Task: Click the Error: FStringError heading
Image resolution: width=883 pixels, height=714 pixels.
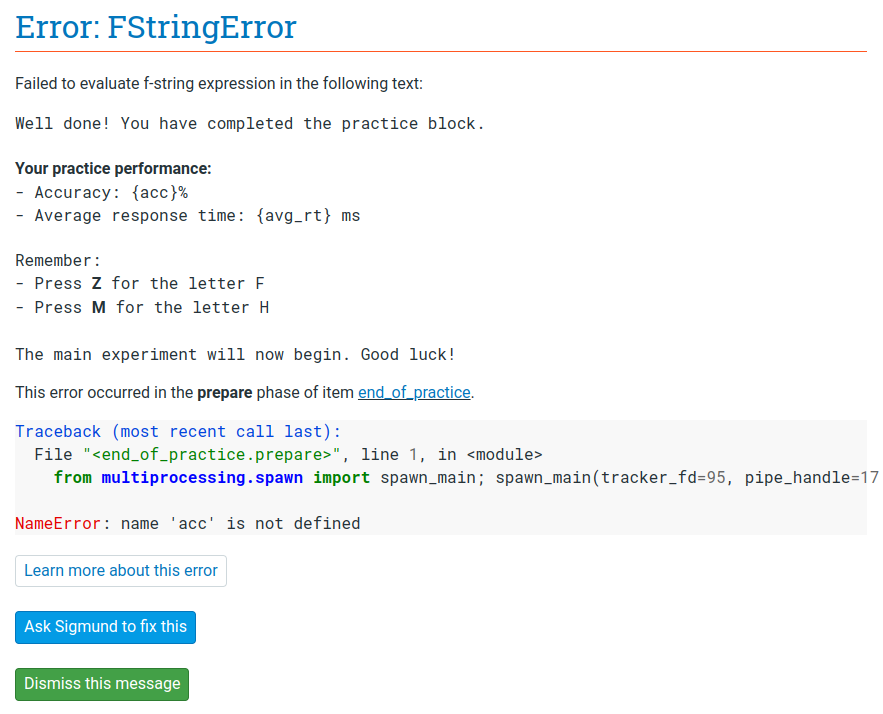Action: click(x=155, y=27)
